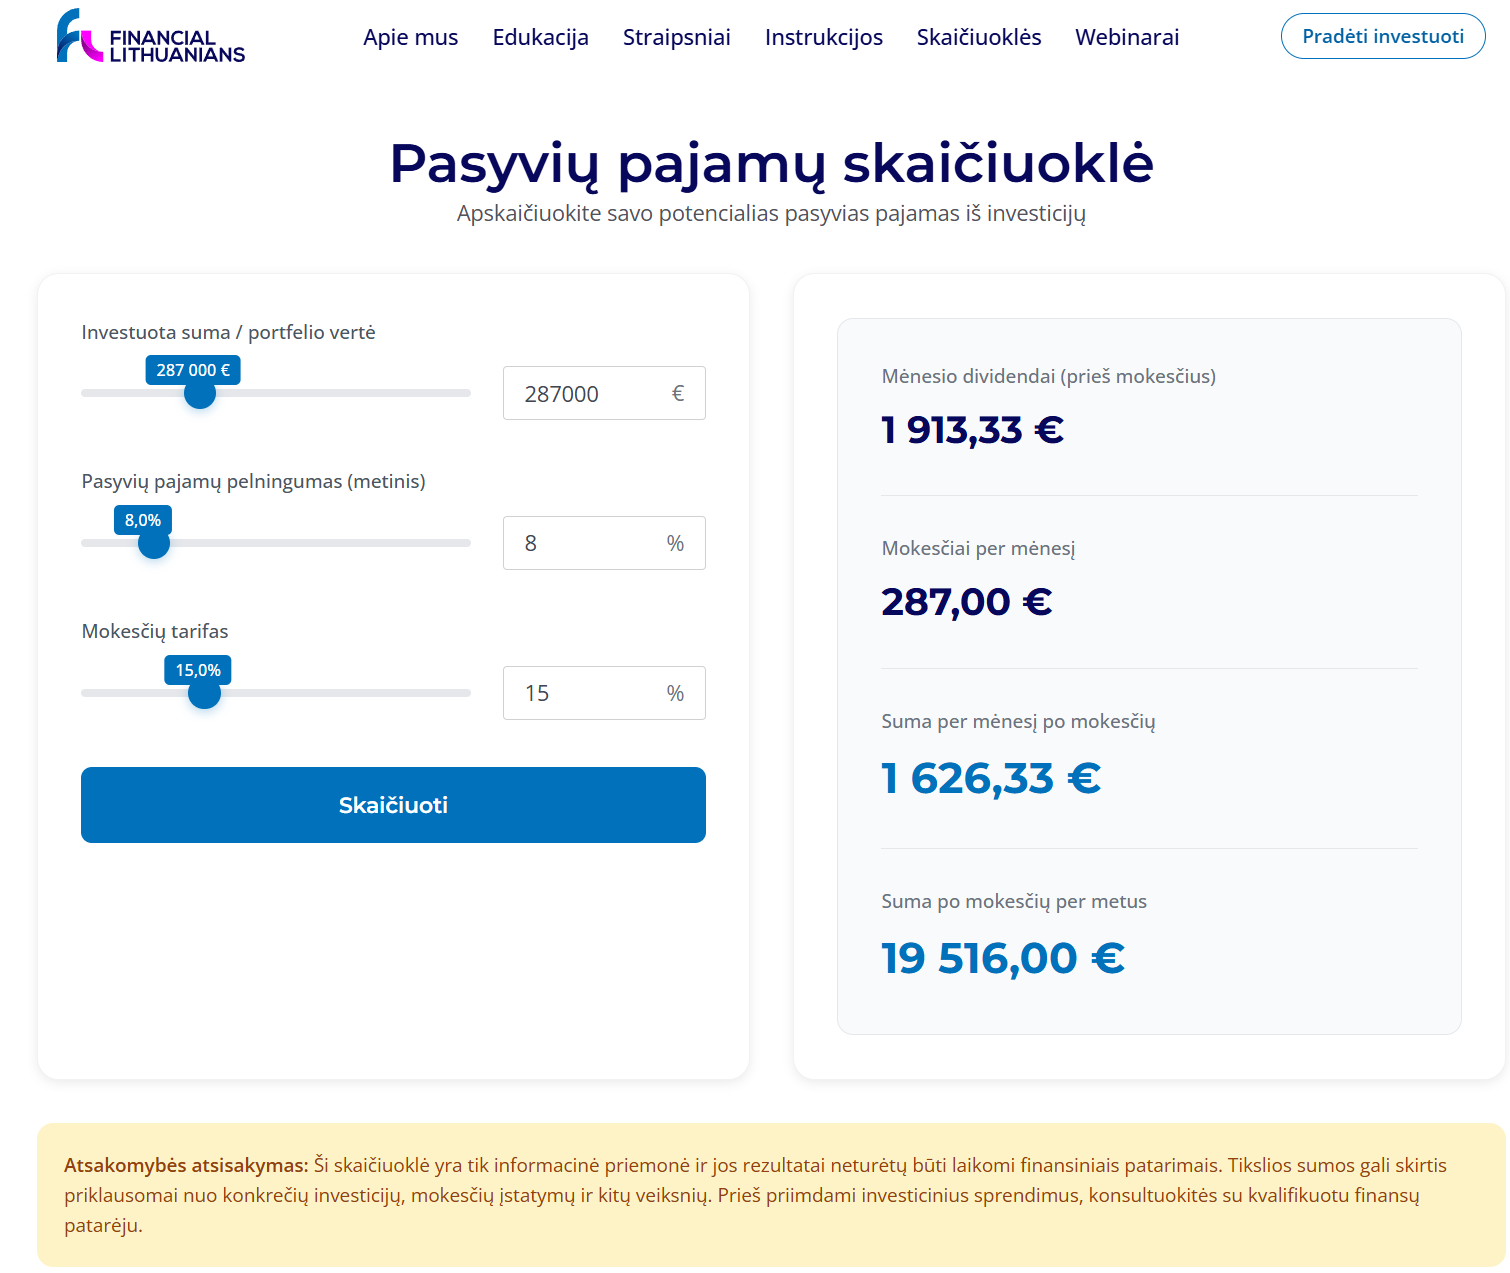This screenshot has width=1510, height=1273.
Task: Open the Edukacija section
Action: coord(540,37)
